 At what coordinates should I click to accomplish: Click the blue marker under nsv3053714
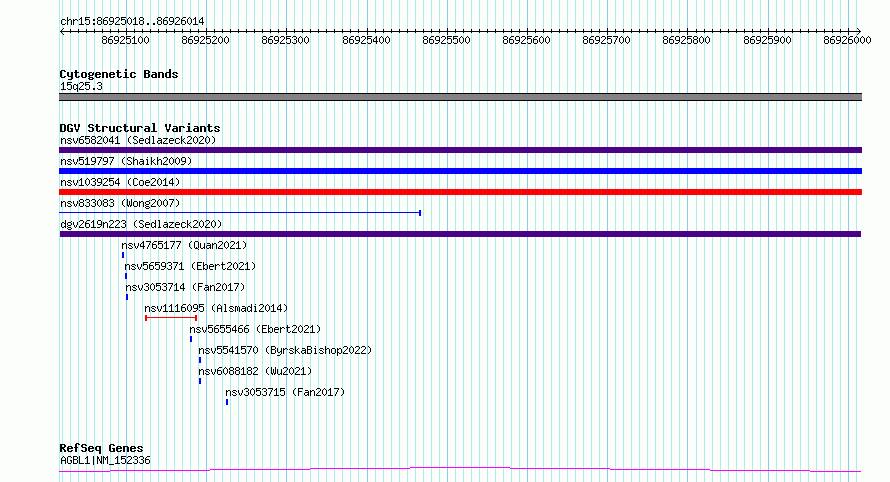127,297
